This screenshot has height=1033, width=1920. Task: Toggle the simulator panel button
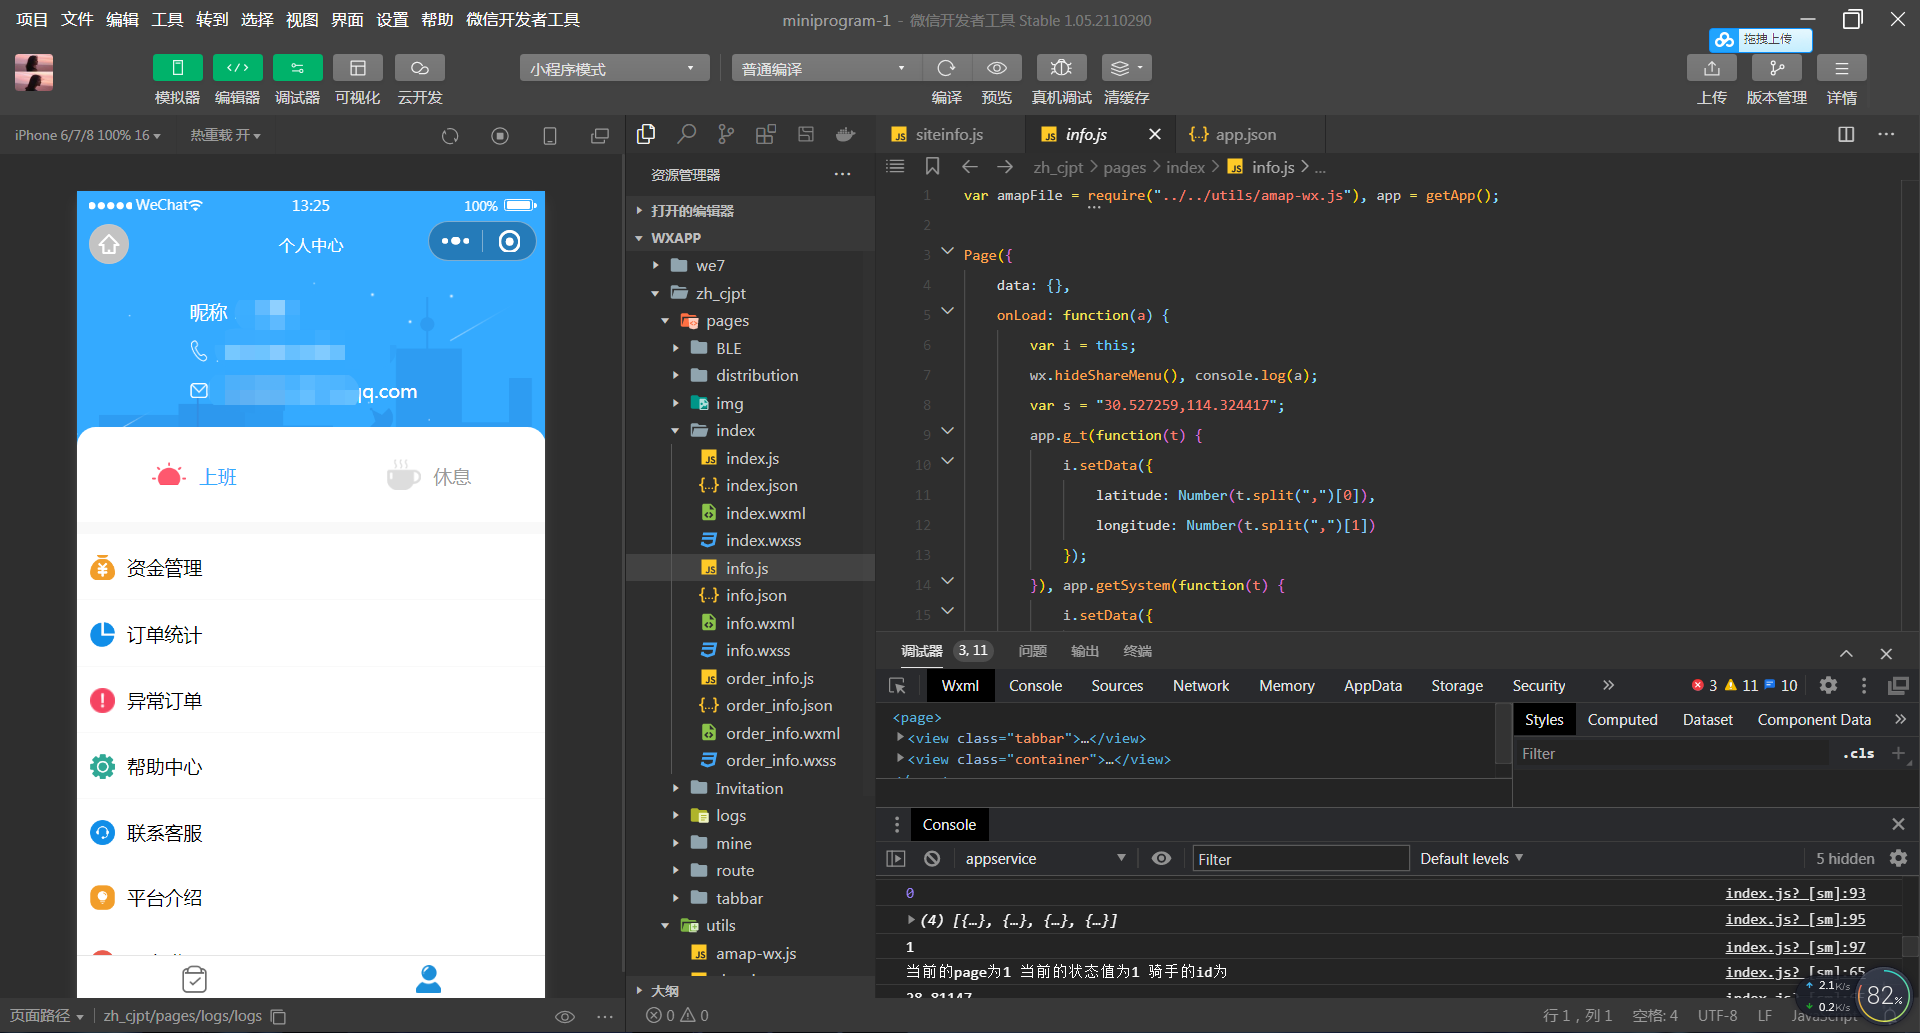(177, 68)
